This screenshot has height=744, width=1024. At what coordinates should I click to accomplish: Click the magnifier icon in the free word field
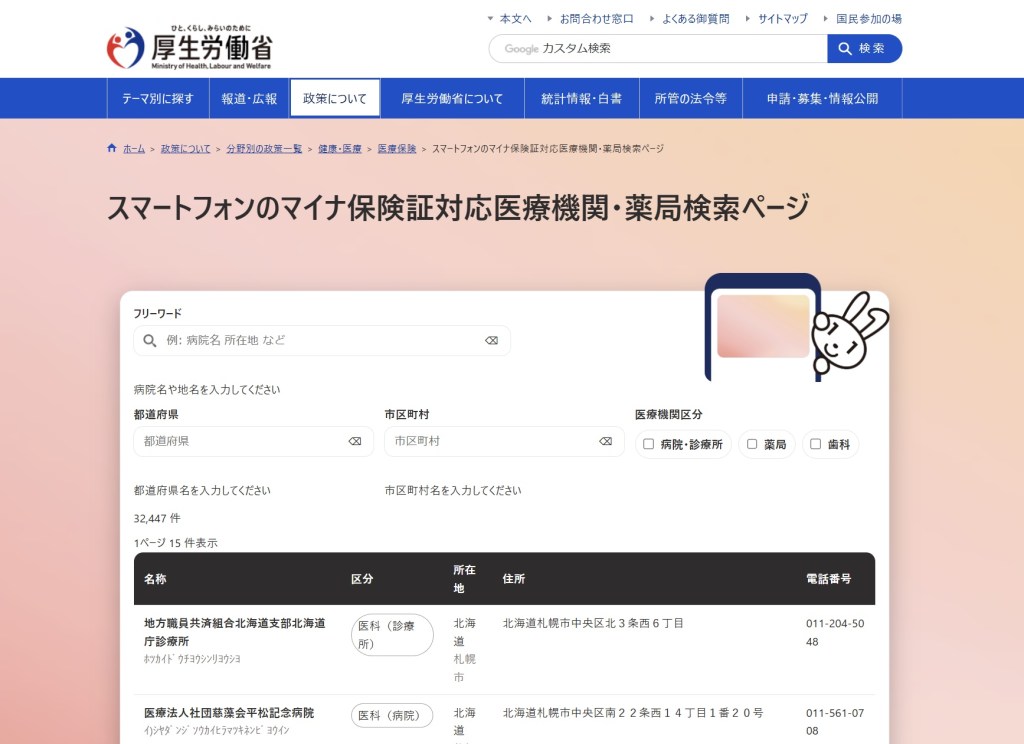(150, 341)
